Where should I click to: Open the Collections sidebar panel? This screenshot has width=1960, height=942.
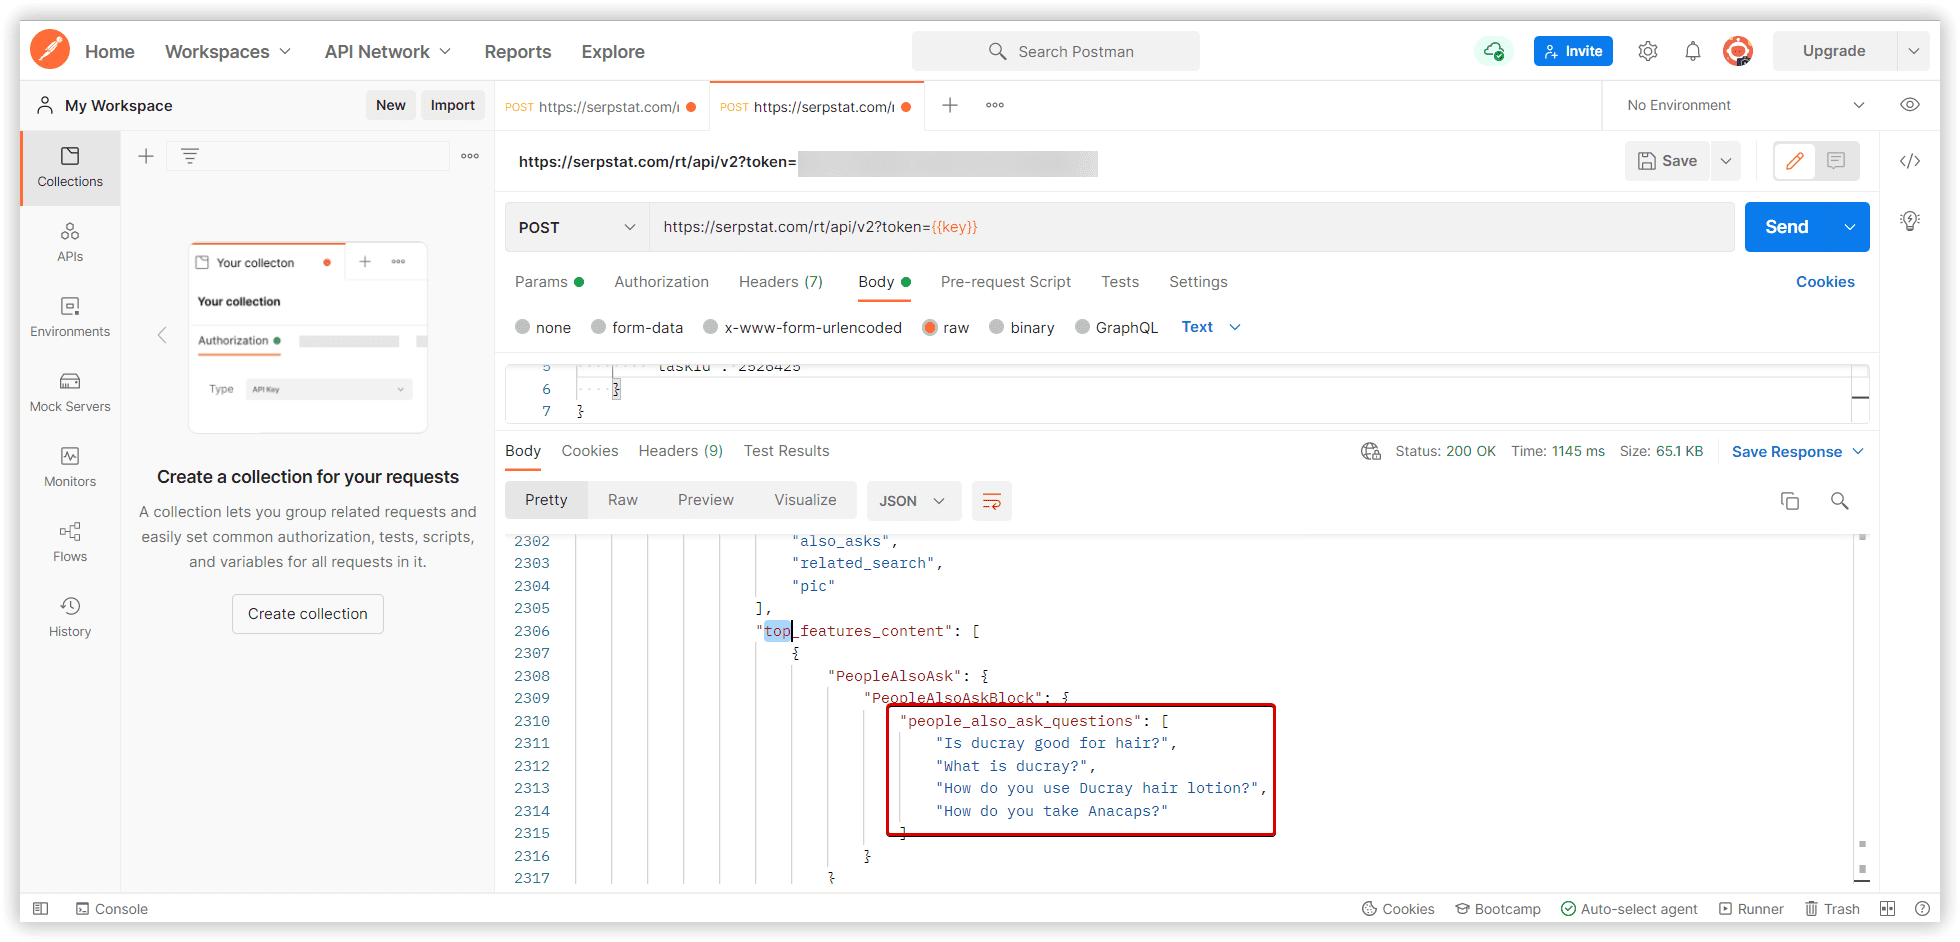[x=70, y=167]
